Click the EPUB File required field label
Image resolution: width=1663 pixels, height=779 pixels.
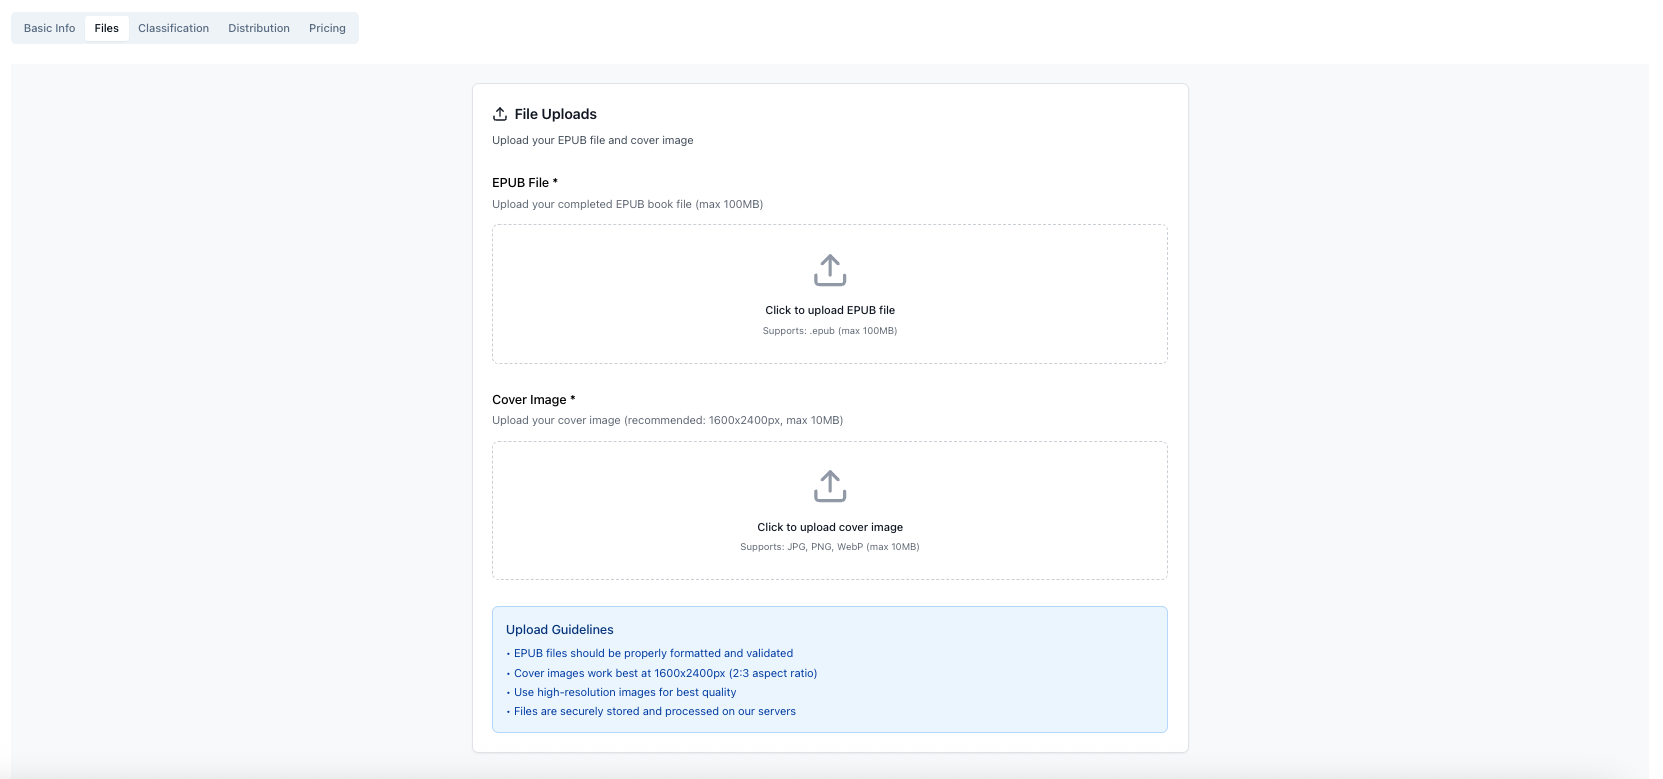click(x=525, y=182)
